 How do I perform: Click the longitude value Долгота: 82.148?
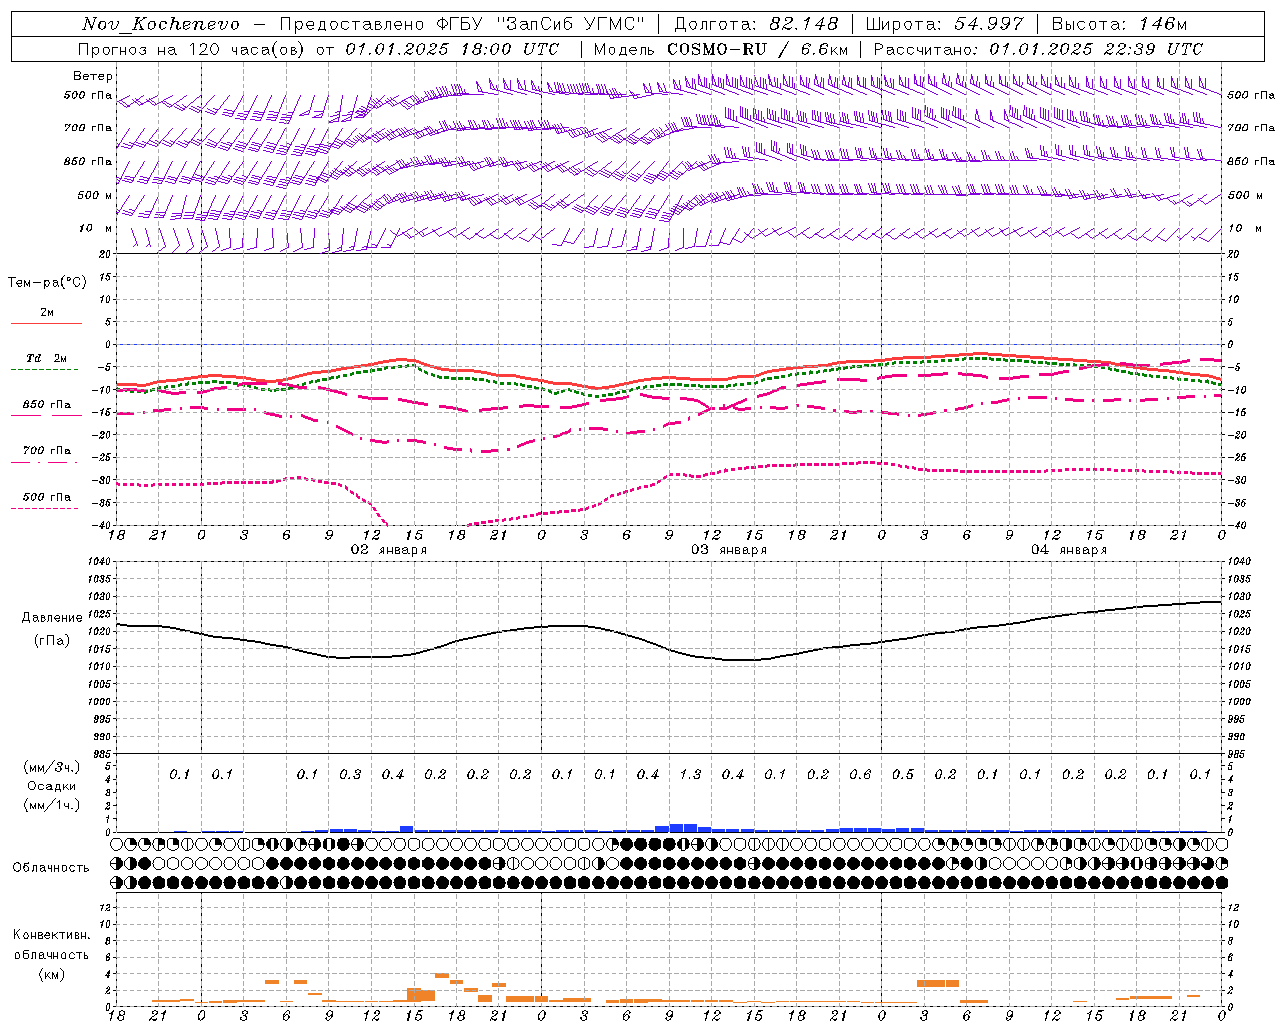tap(756, 24)
